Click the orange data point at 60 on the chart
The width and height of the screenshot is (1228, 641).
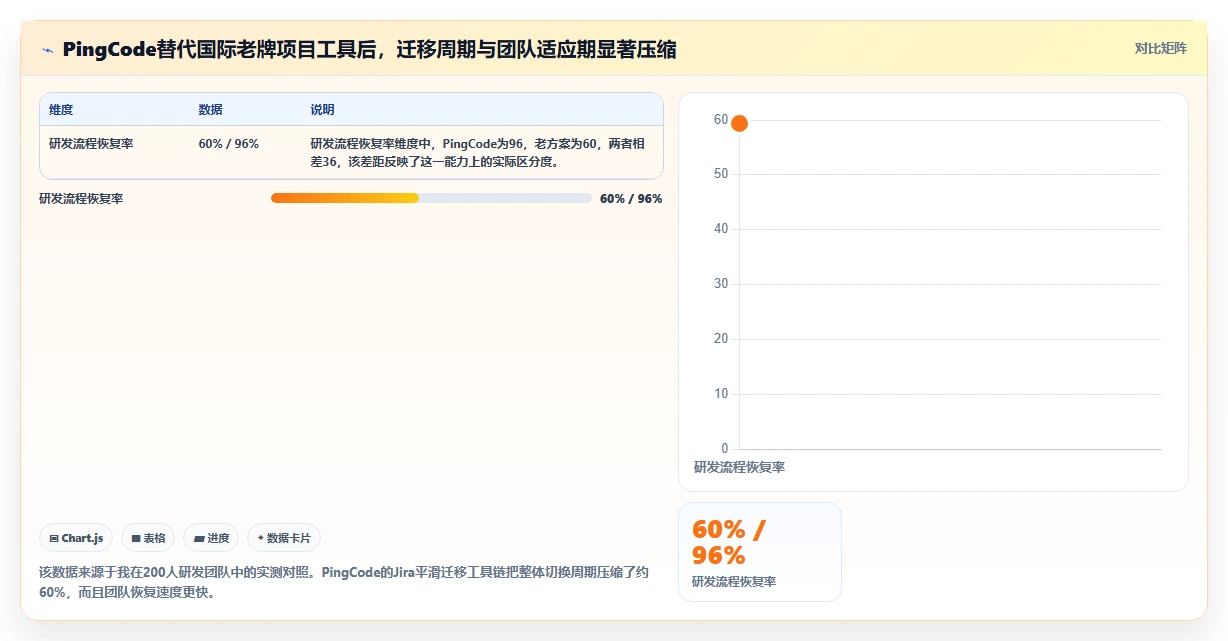click(739, 123)
